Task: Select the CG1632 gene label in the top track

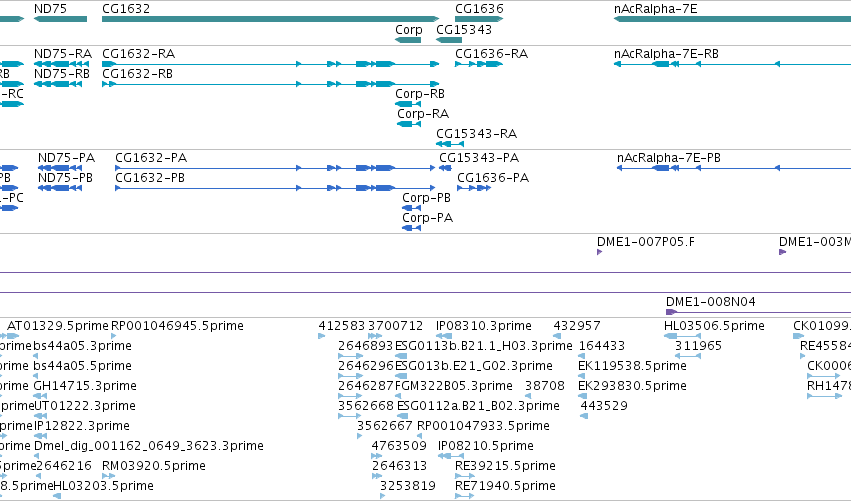Action: click(126, 9)
